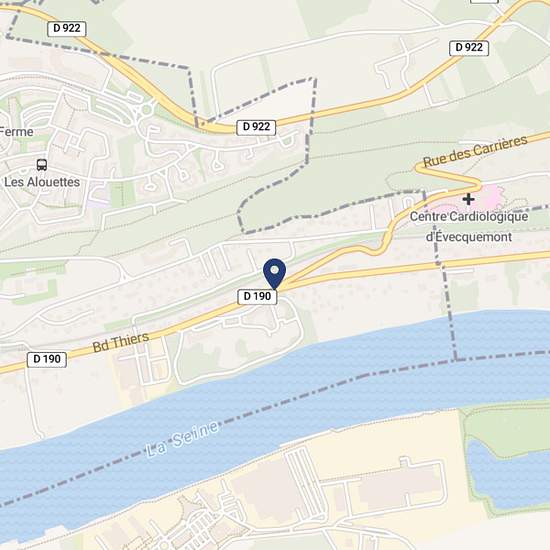Viewport: 550px width, 550px height.
Task: Click the D 190 shield near Bd Thiers
Action: (x=47, y=360)
